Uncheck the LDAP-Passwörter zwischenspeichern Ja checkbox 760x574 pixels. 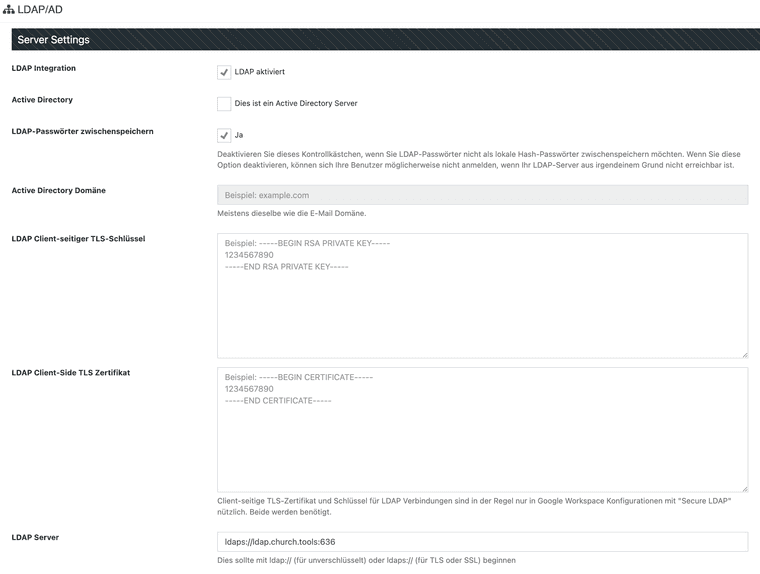point(224,135)
